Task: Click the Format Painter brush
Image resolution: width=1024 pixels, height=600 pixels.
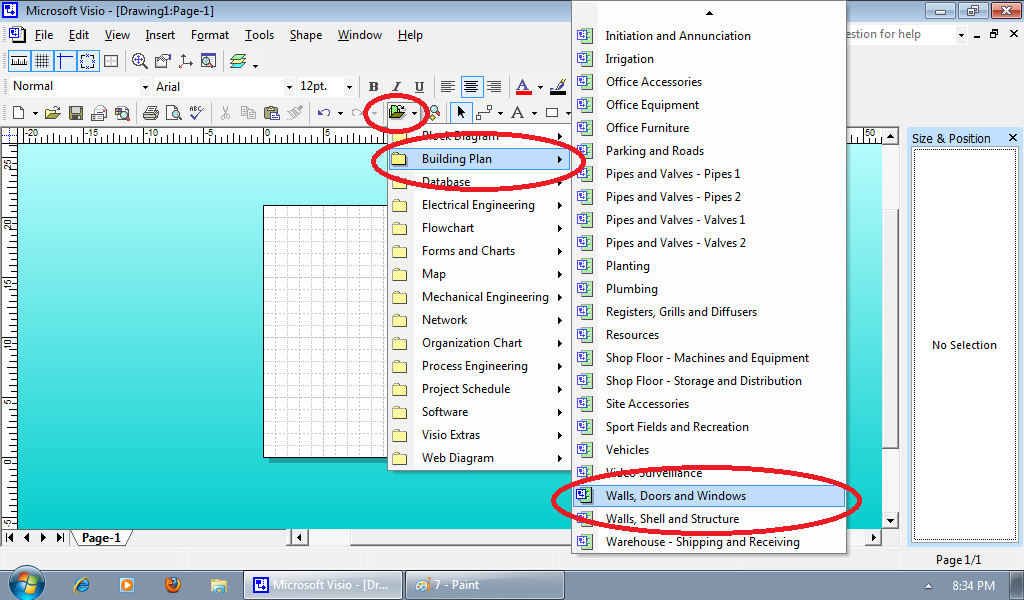Action: [295, 113]
